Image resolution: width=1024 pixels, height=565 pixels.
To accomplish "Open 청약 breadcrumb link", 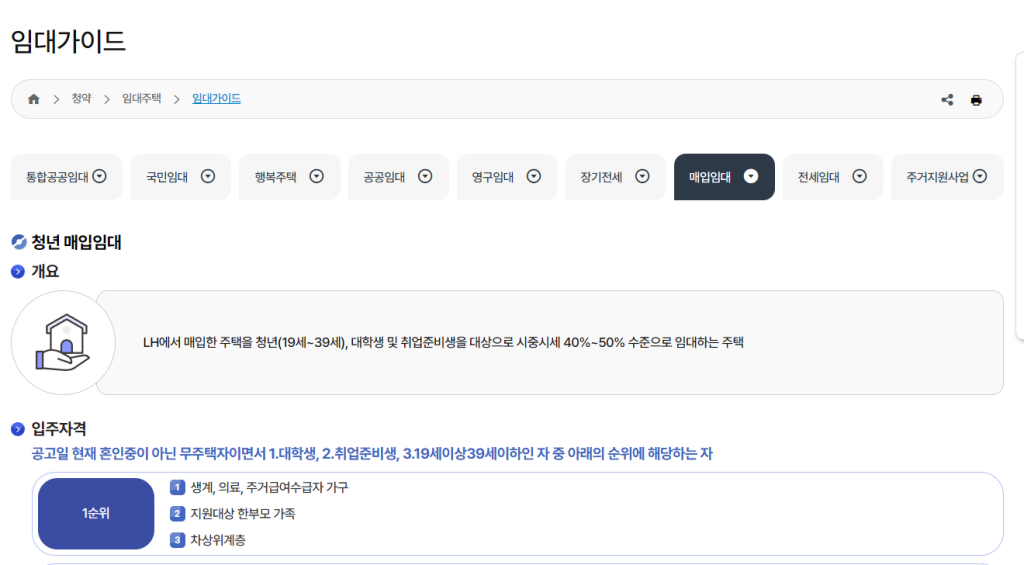I will [x=81, y=99].
